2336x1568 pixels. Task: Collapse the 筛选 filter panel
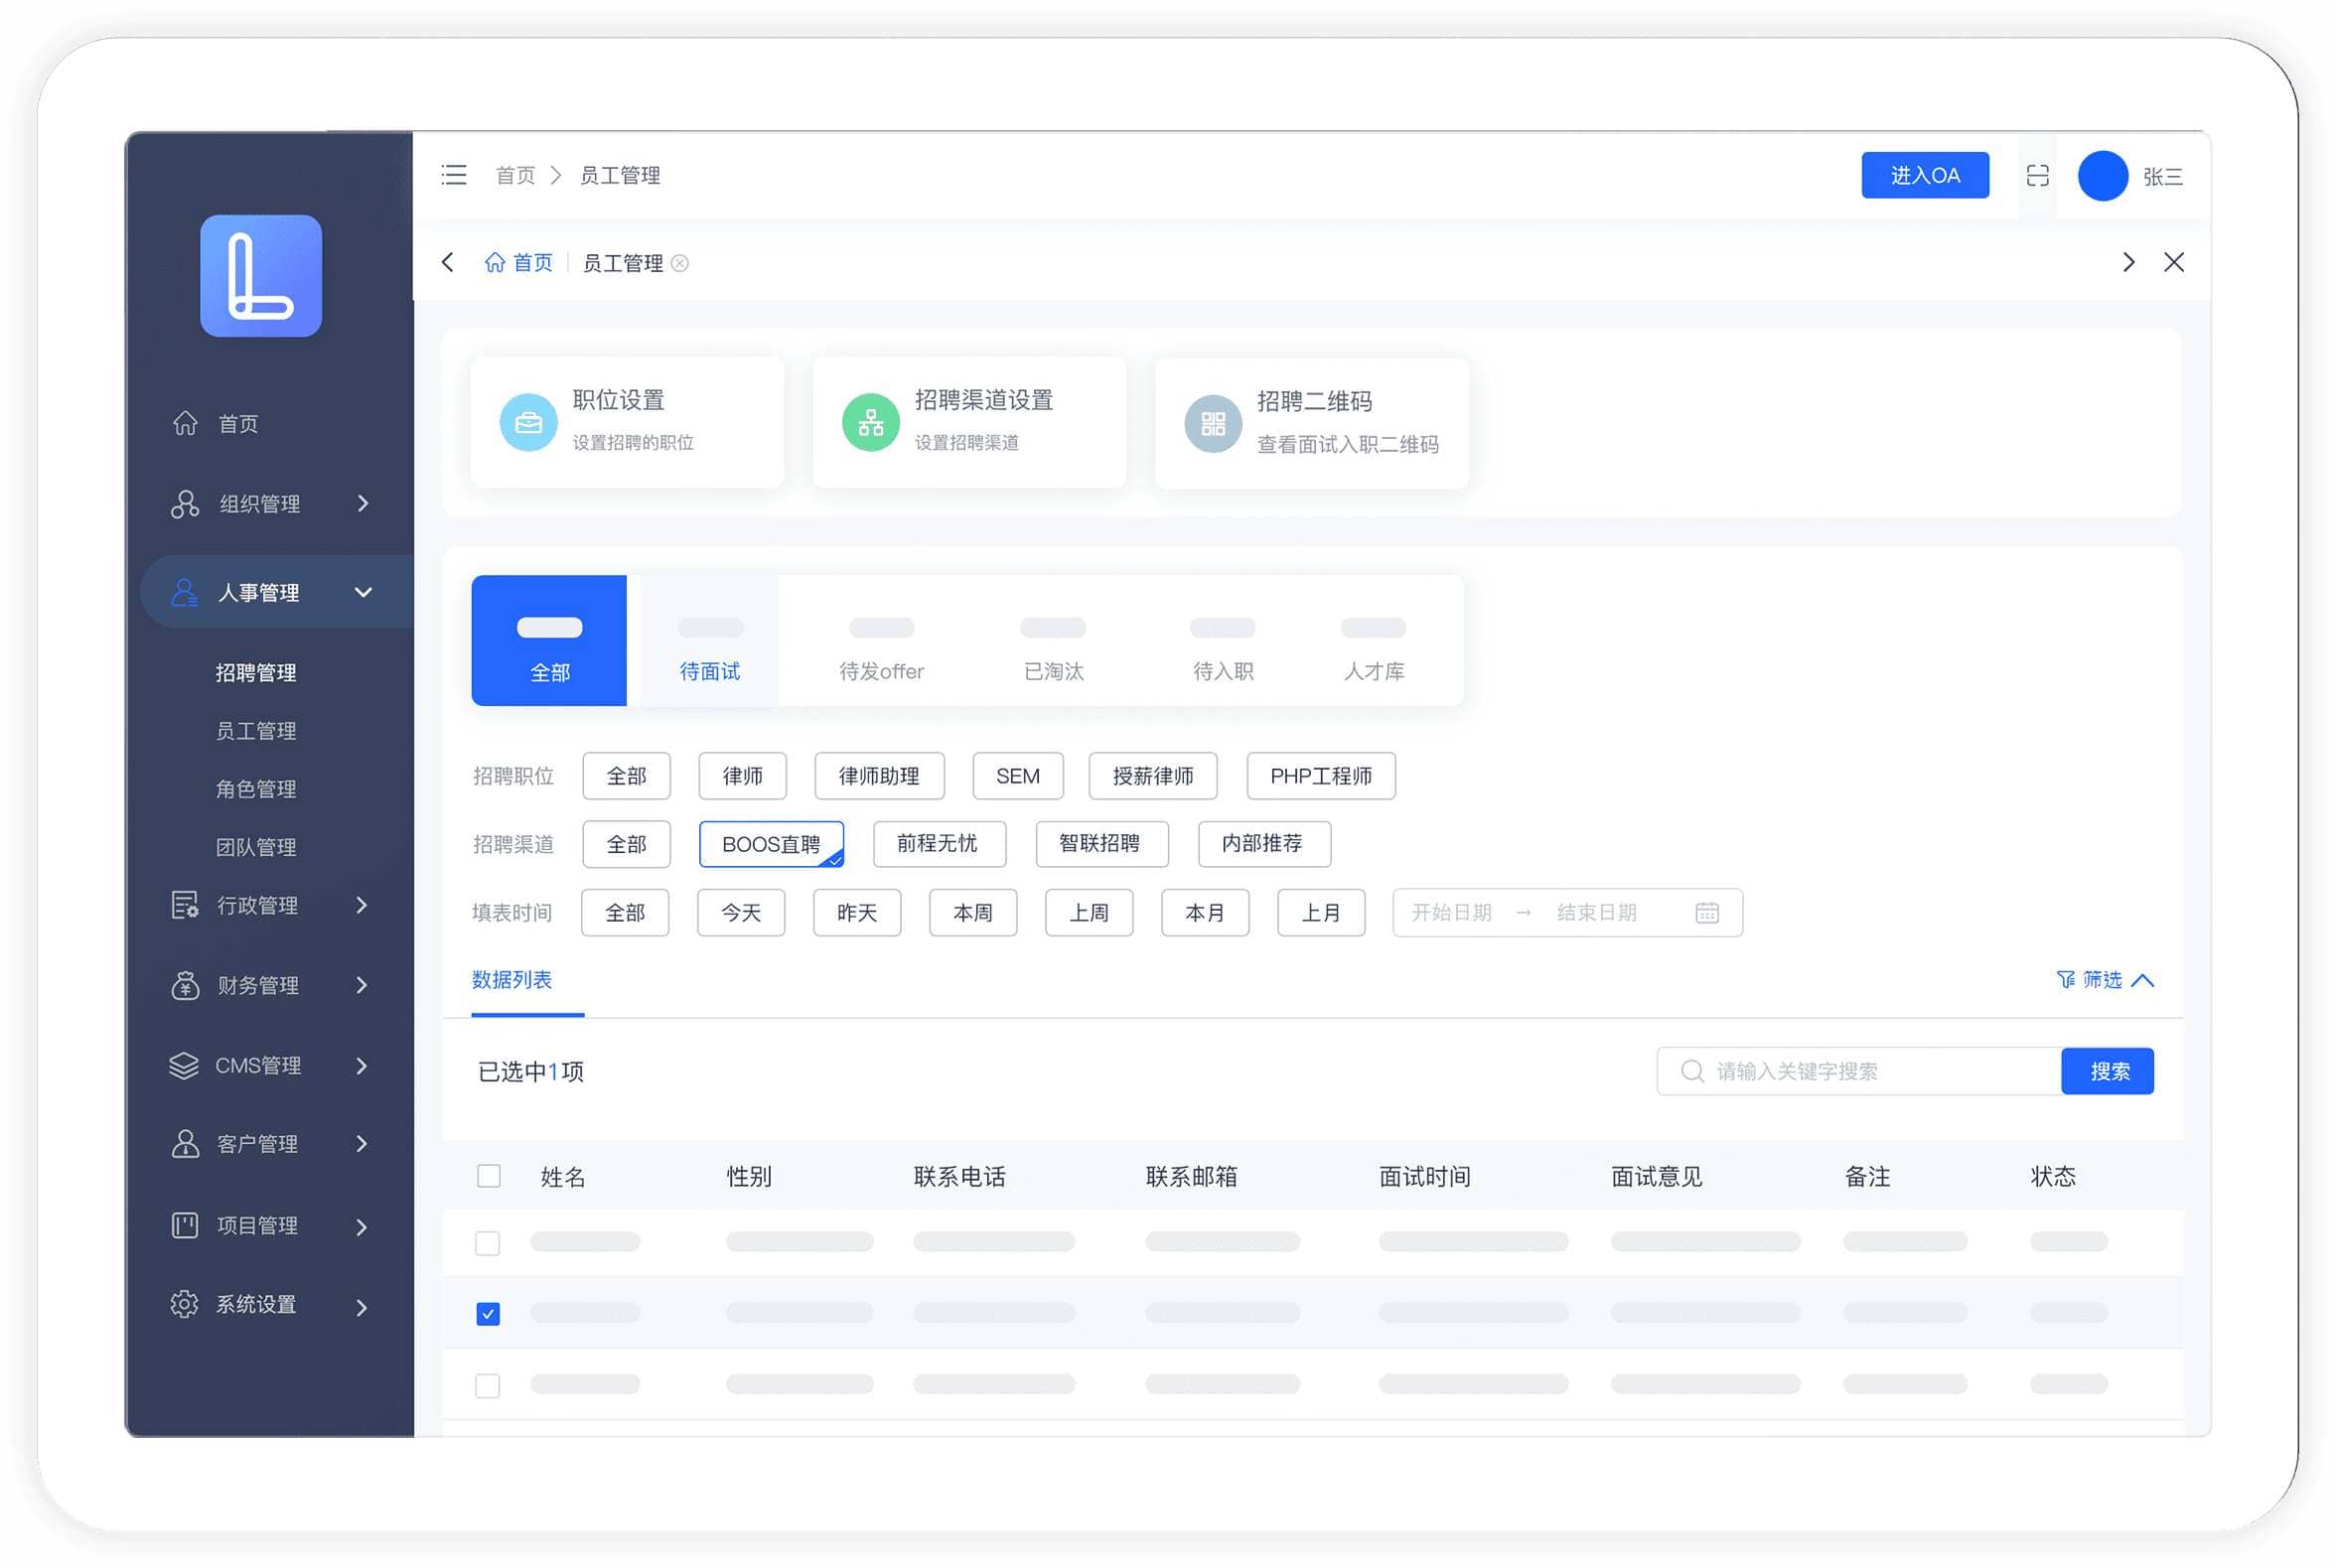click(x=2104, y=980)
